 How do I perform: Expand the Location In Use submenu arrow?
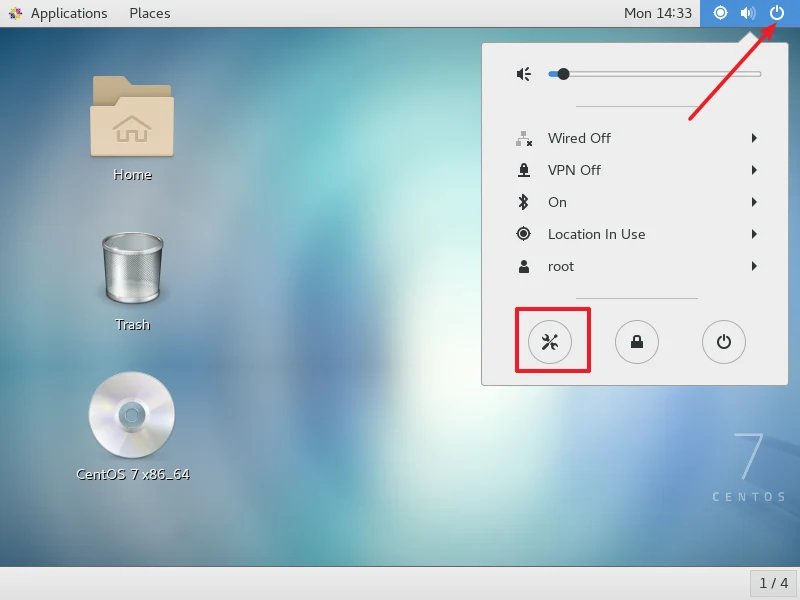[754, 234]
